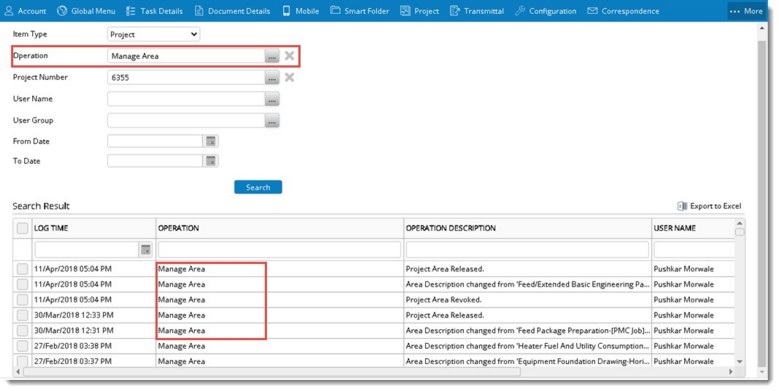Click the grid vertical scrollbar up arrow

click(x=740, y=224)
